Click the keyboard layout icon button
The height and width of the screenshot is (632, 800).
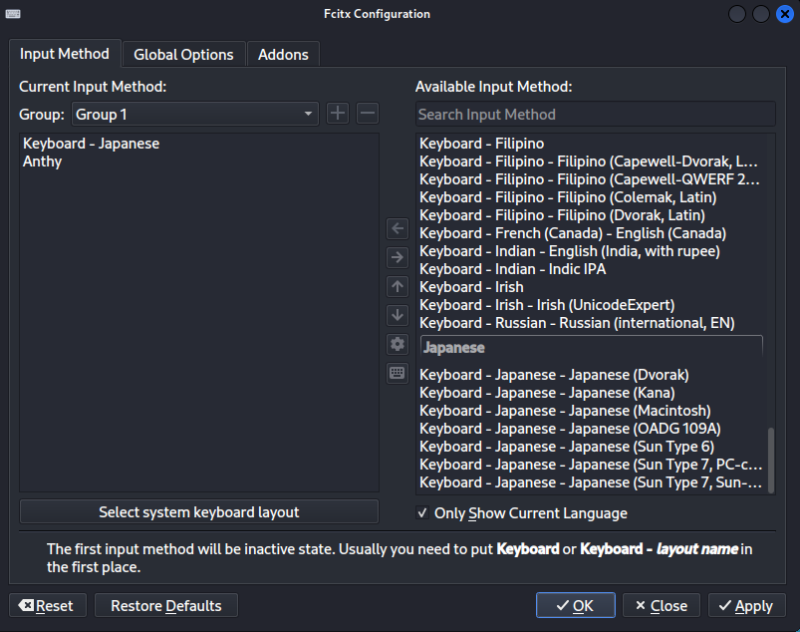pyautogui.click(x=397, y=373)
